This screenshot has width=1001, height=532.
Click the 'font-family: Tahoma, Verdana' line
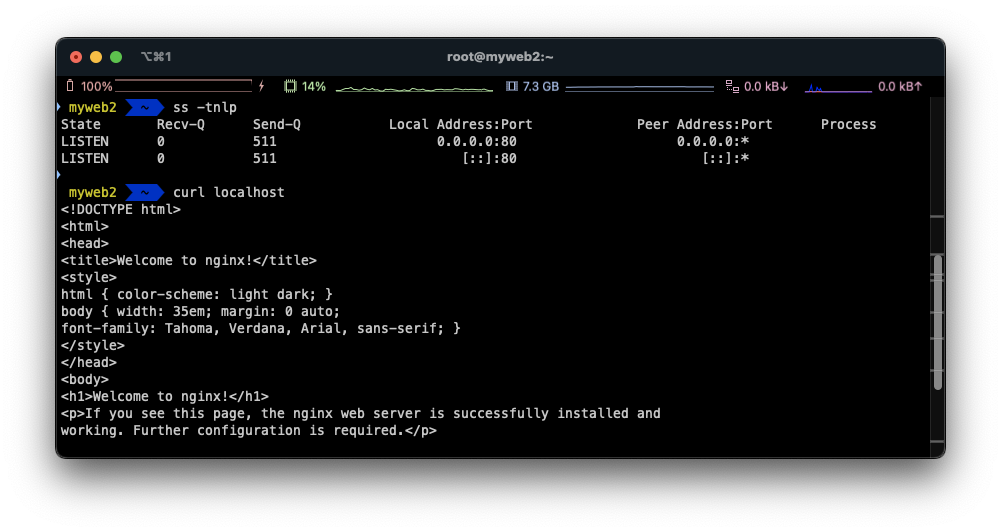coord(260,328)
